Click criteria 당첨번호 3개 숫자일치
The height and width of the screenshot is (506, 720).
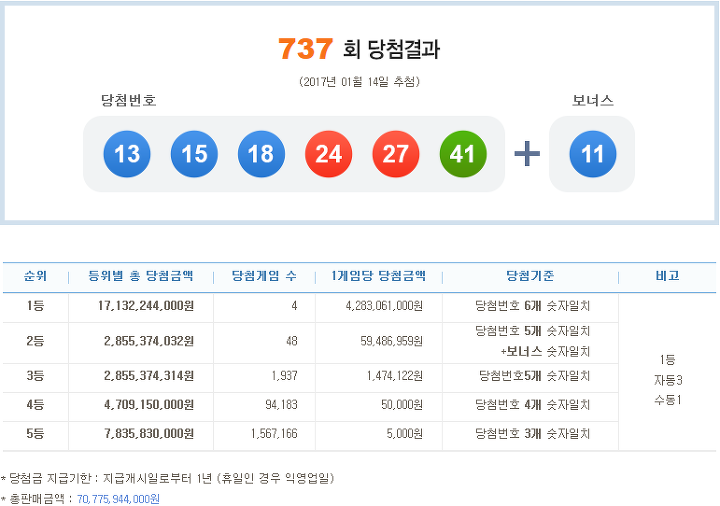(x=532, y=434)
